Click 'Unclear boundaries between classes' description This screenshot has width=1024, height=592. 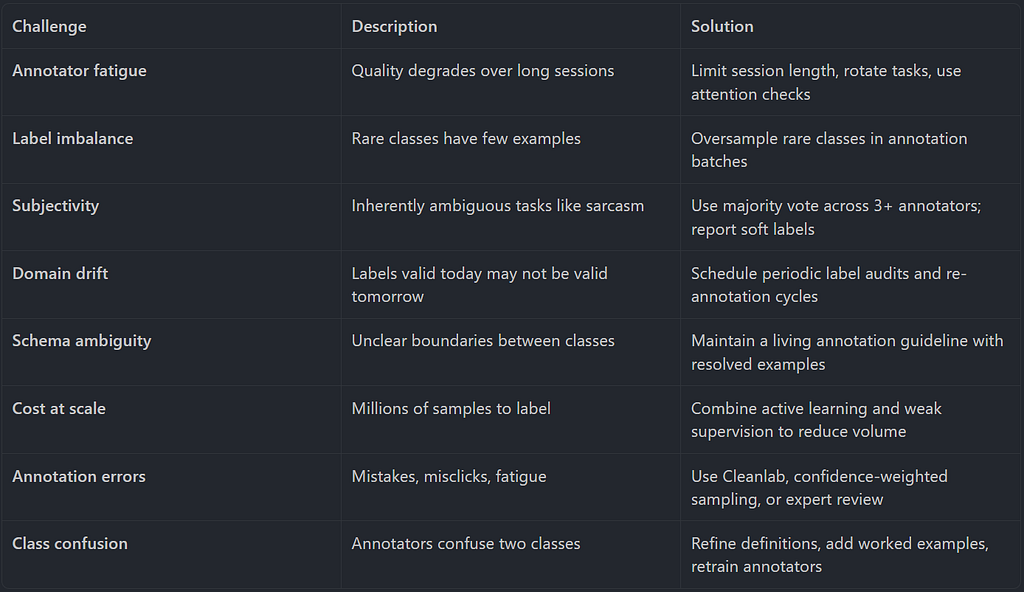pos(483,341)
